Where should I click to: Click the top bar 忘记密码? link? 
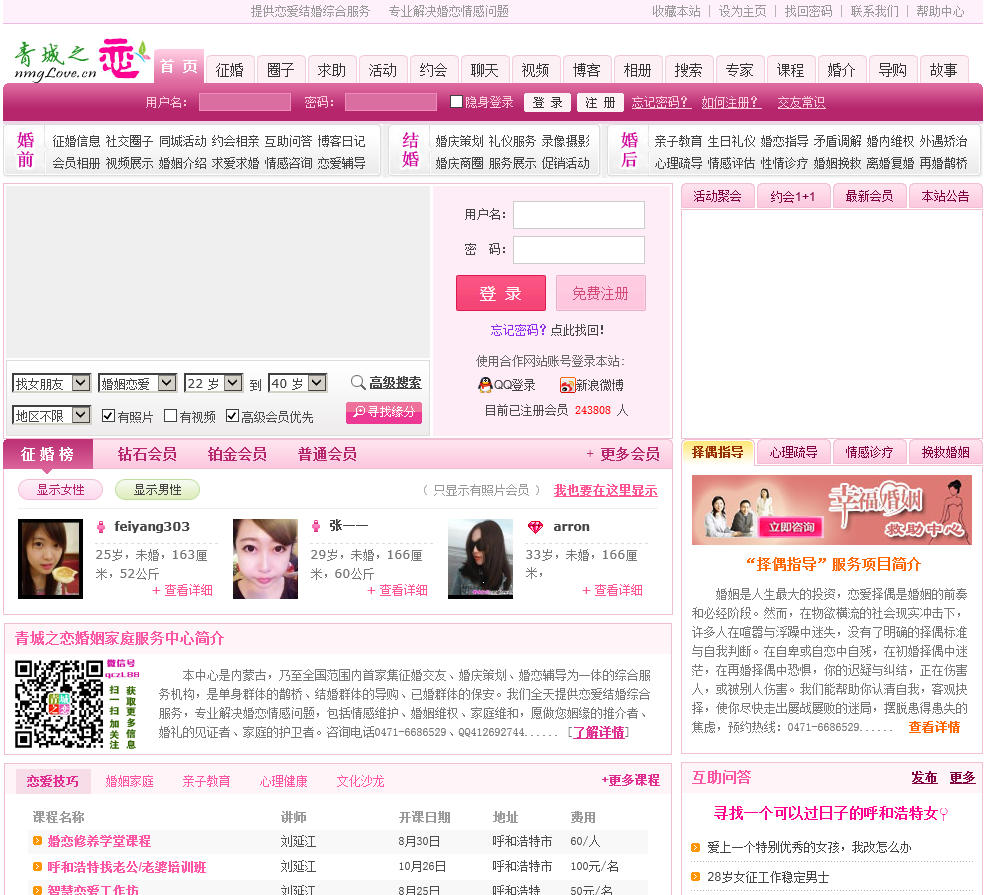pyautogui.click(x=661, y=102)
